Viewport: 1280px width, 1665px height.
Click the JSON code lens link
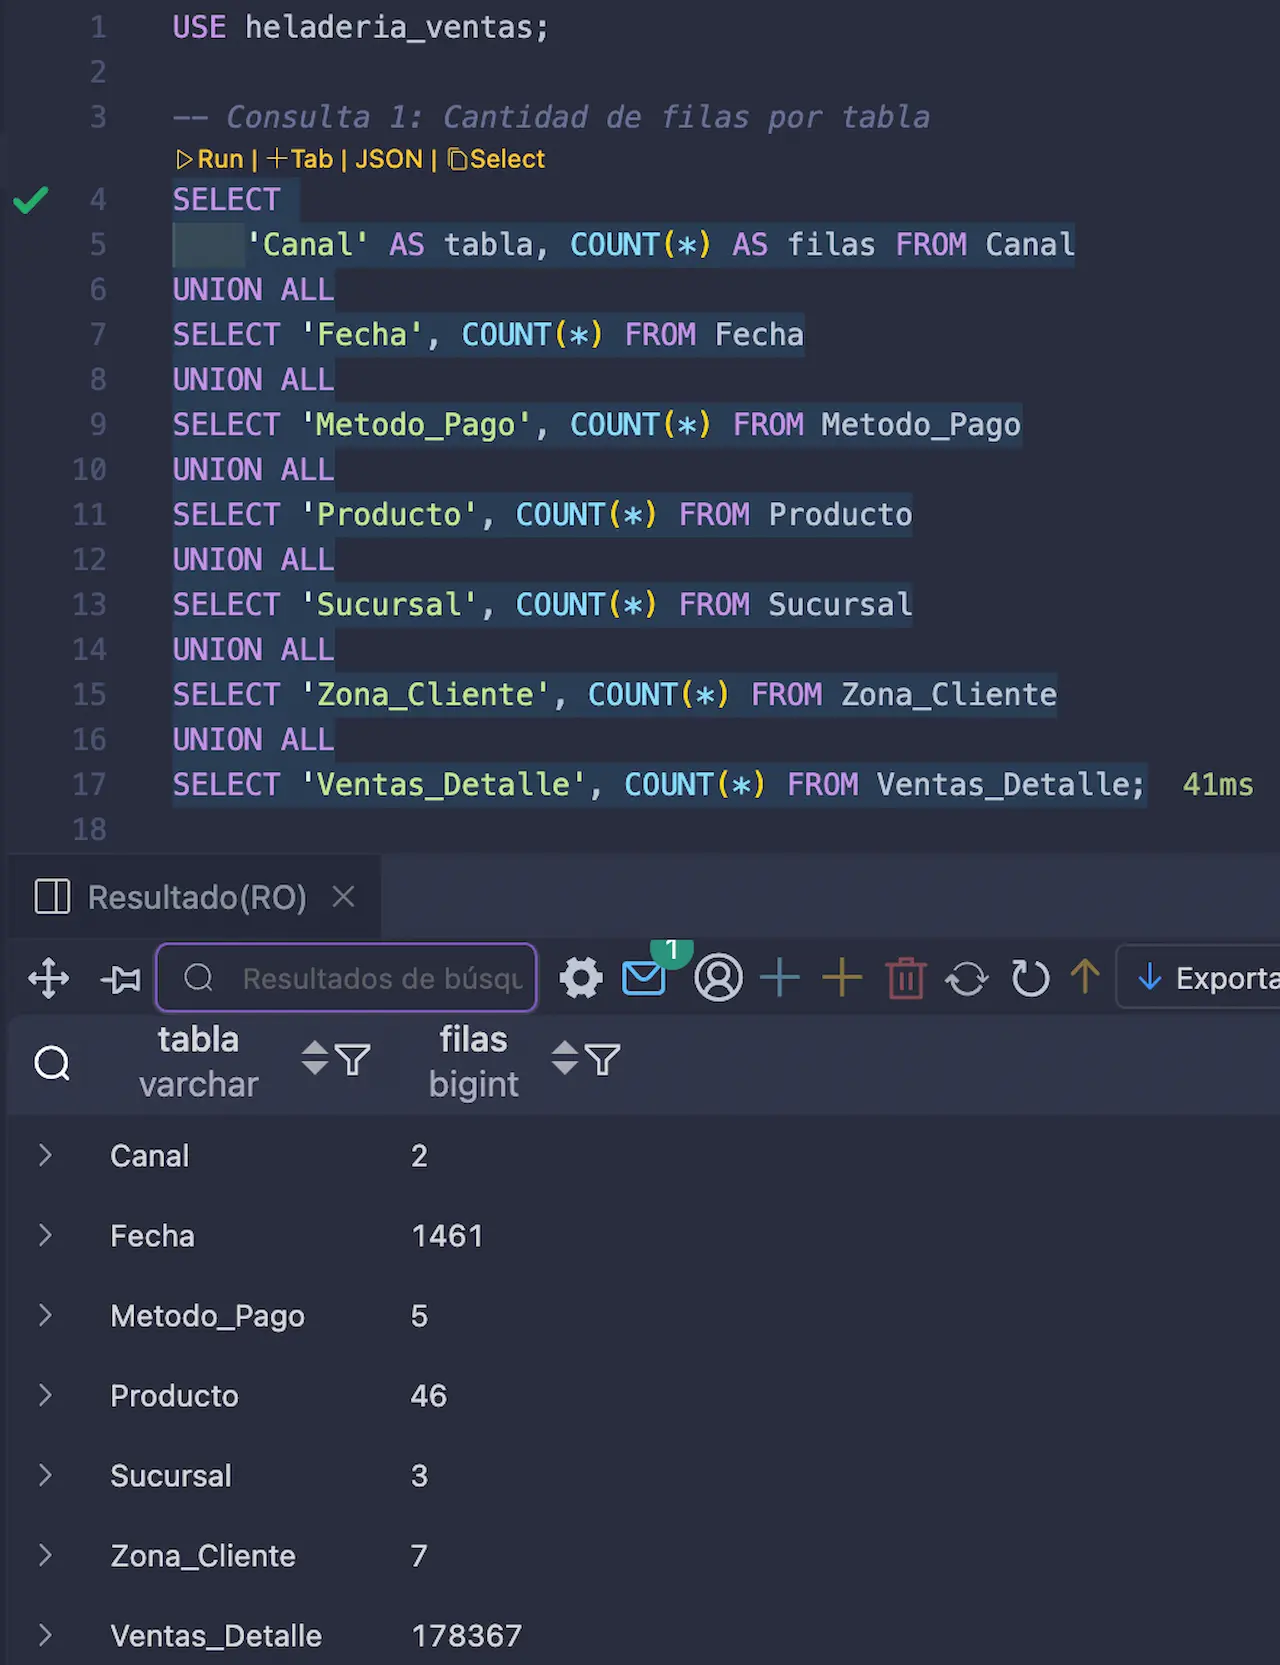tap(389, 159)
